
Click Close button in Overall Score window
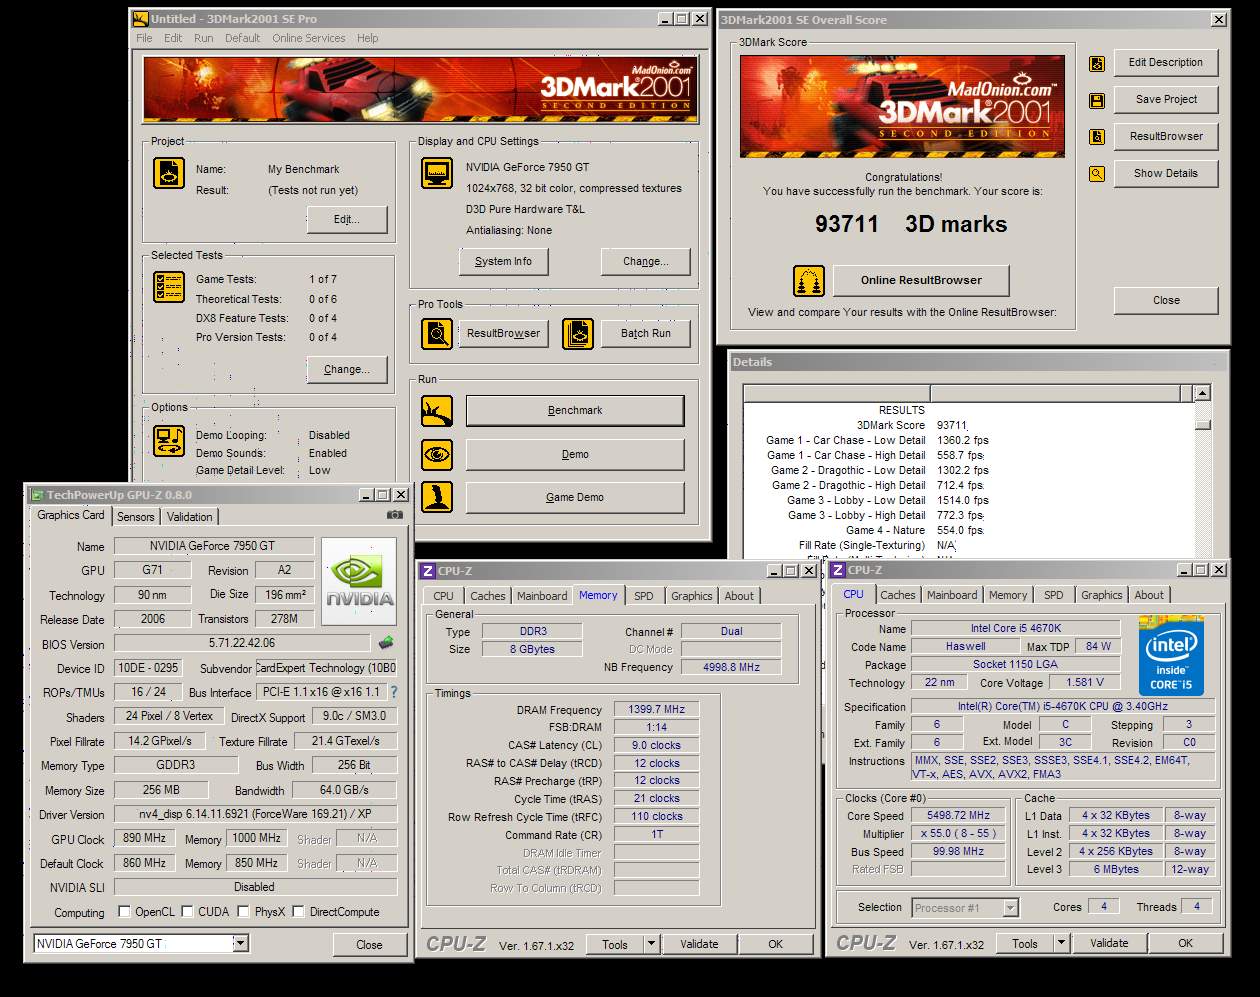(x=1166, y=300)
